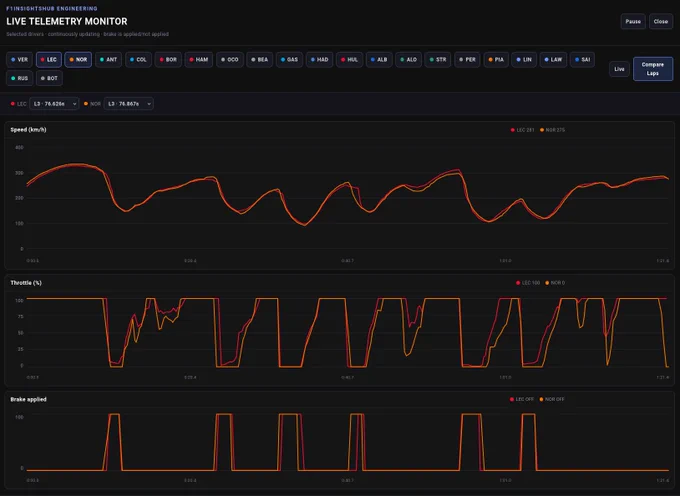This screenshot has height=496, width=680.
Task: Select the ALO driver chip
Action: coord(409,60)
